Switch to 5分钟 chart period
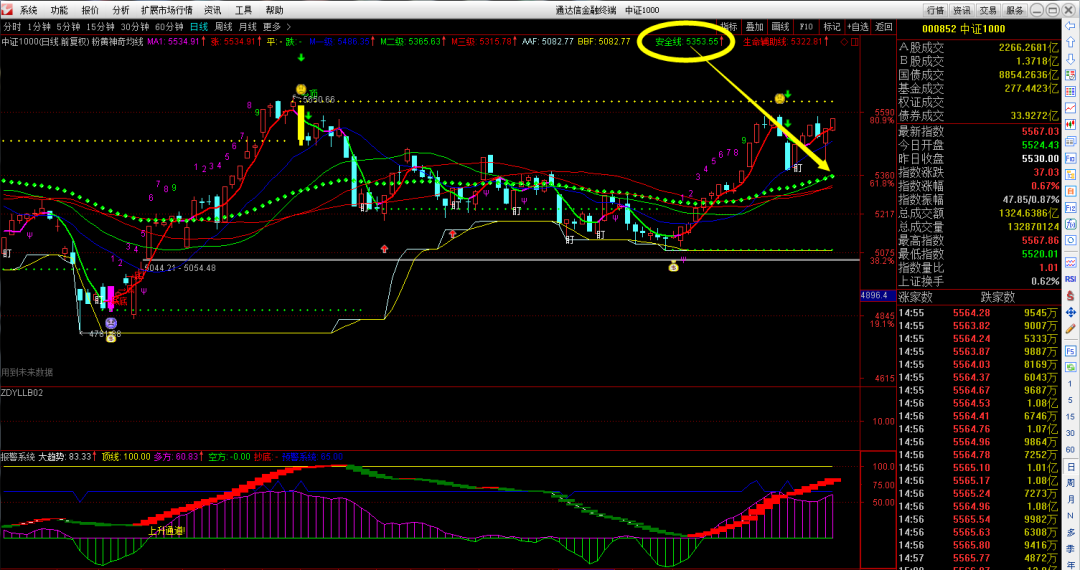1080x570 pixels. (68, 27)
